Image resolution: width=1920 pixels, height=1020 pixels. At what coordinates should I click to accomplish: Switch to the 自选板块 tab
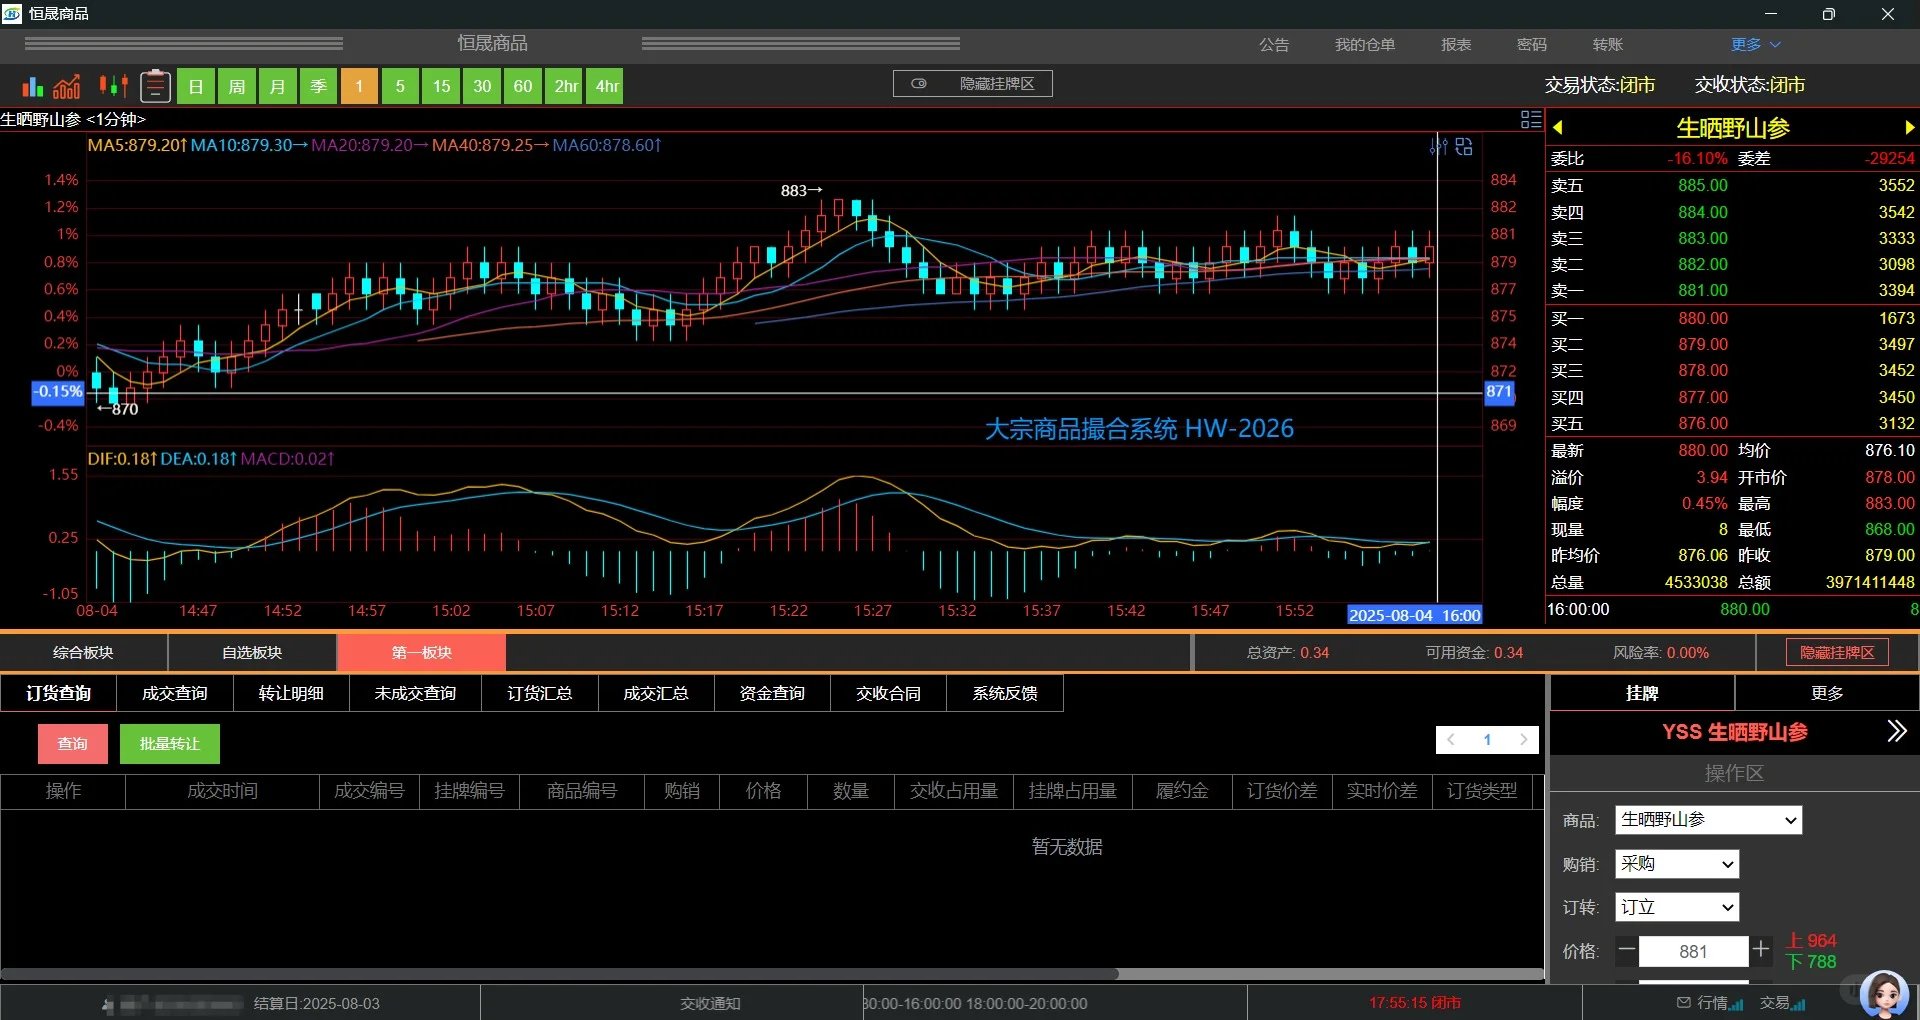252,653
